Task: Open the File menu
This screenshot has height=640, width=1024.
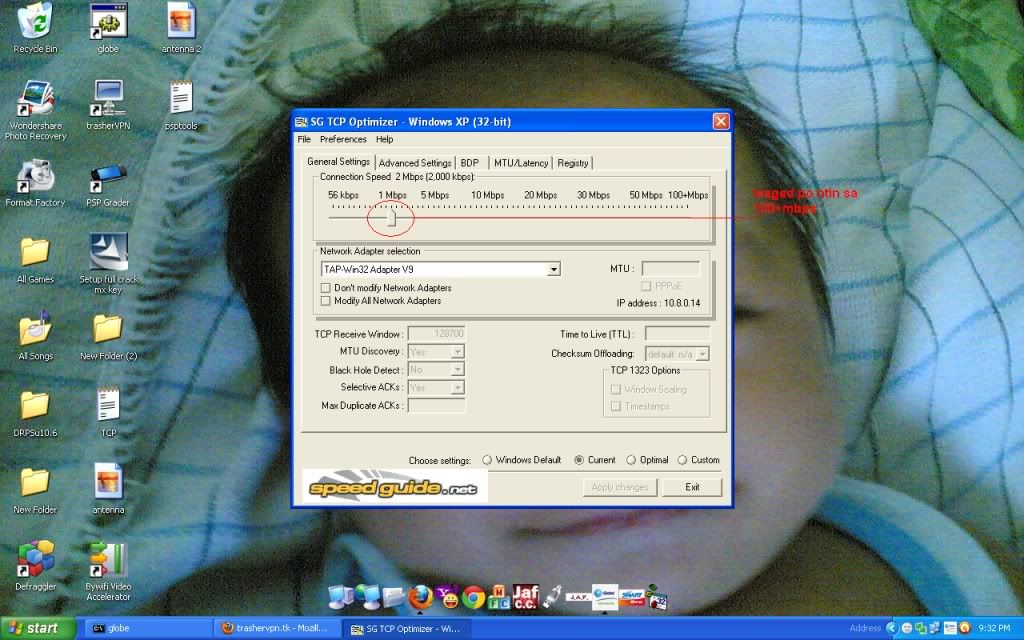Action: (x=304, y=139)
